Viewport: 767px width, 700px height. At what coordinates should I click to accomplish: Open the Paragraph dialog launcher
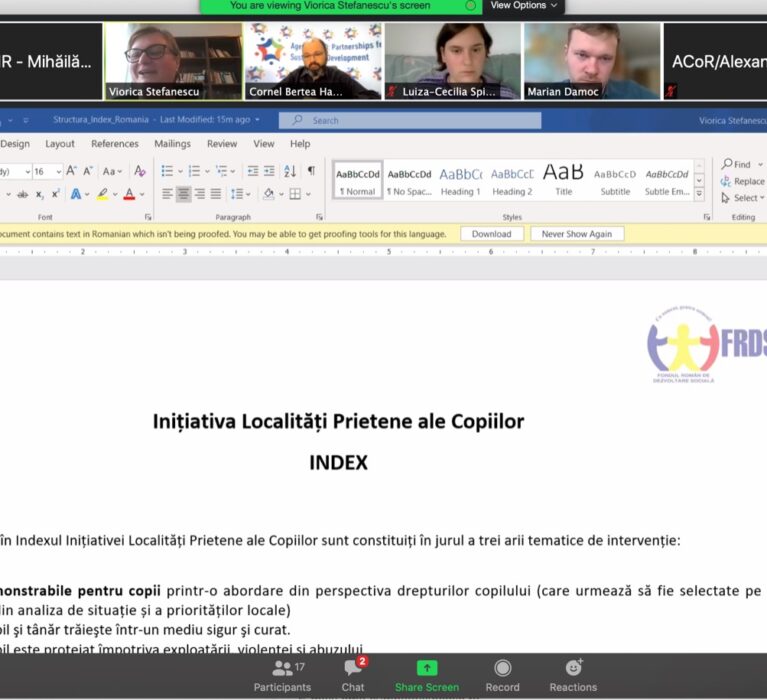(x=319, y=217)
